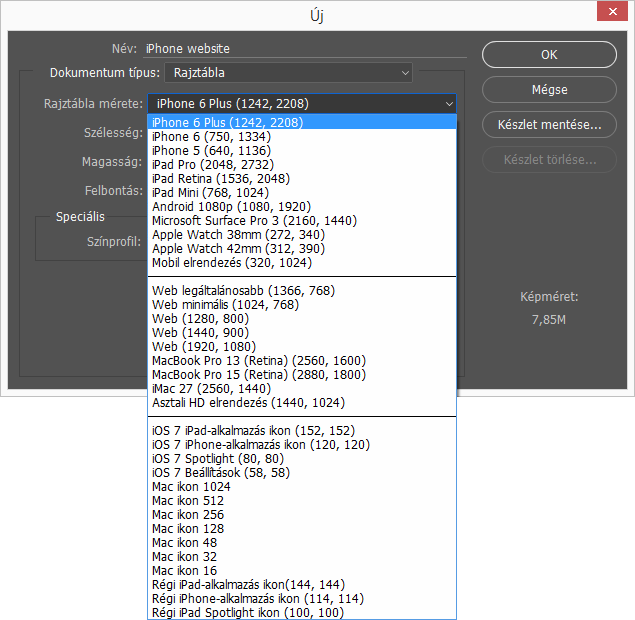Choose Mac ikon 128 preset

click(302, 529)
